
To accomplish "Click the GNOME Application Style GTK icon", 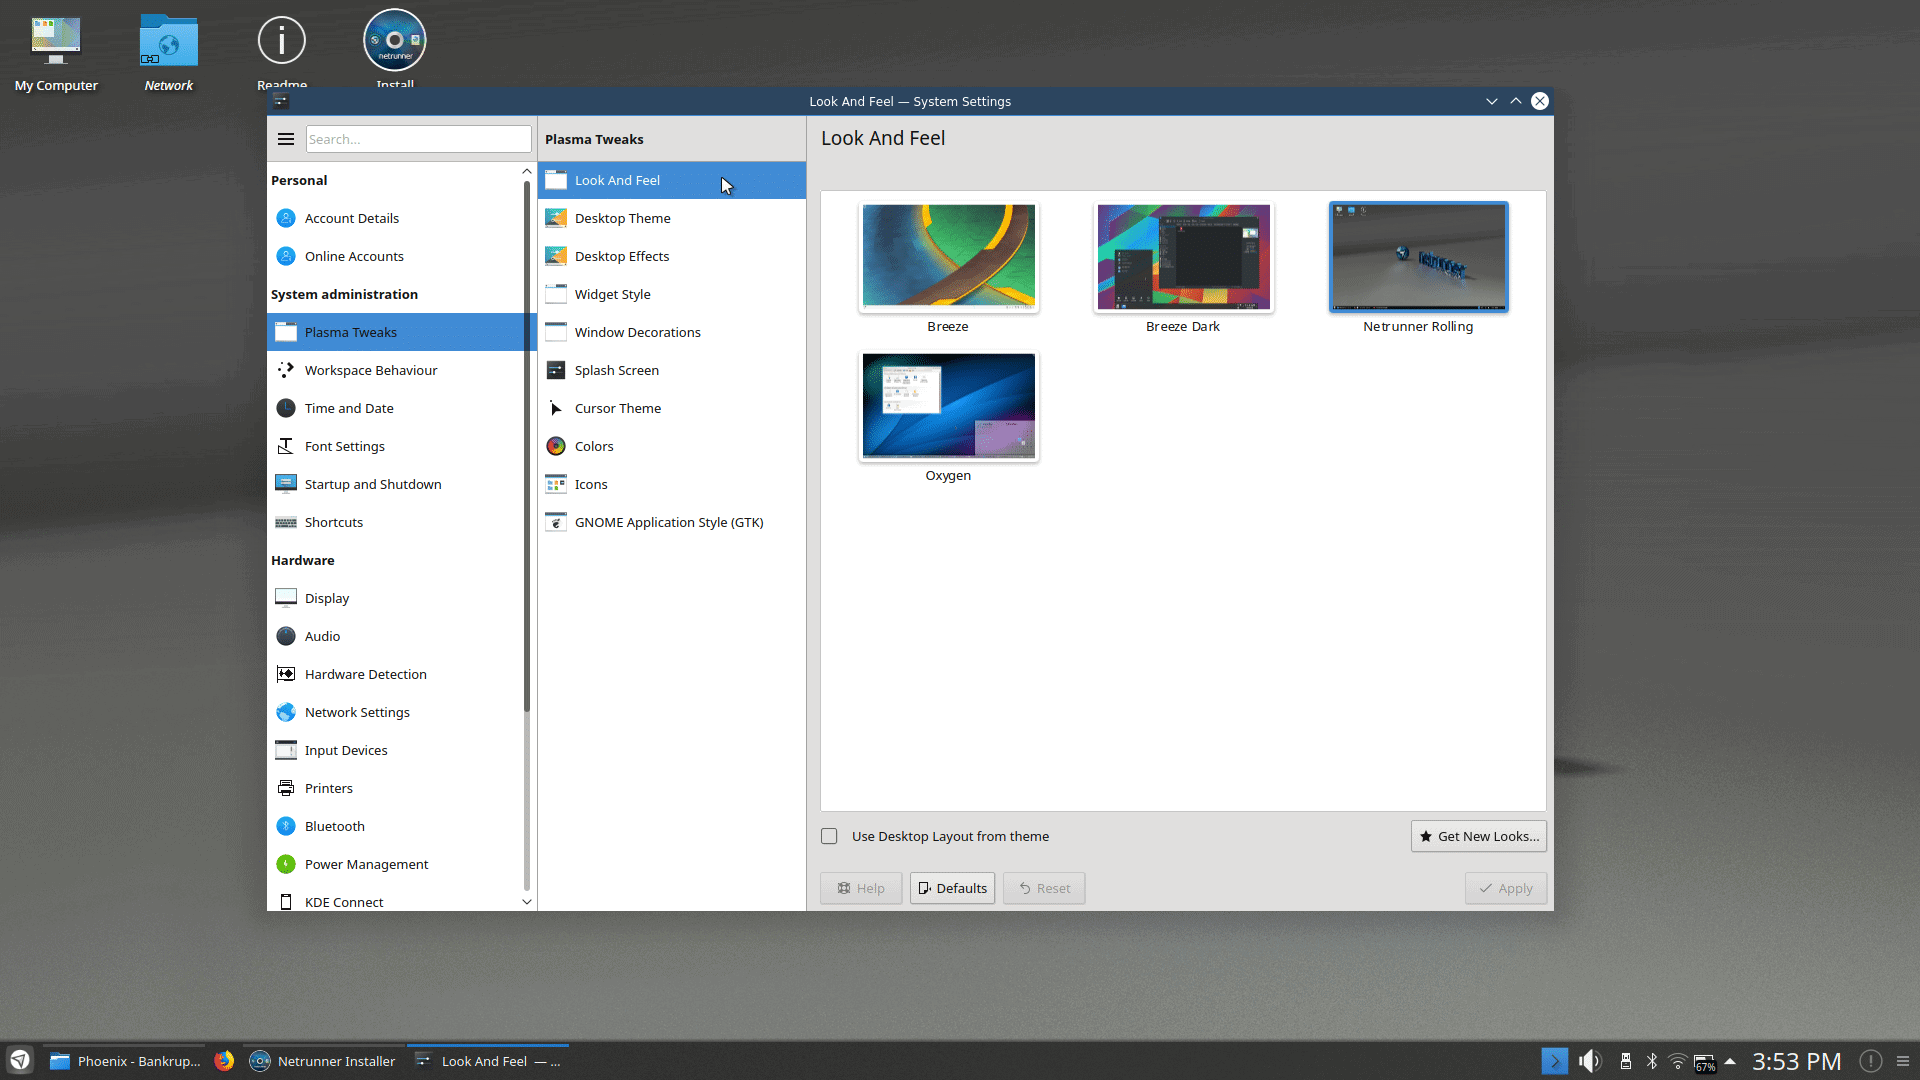I will [555, 521].
